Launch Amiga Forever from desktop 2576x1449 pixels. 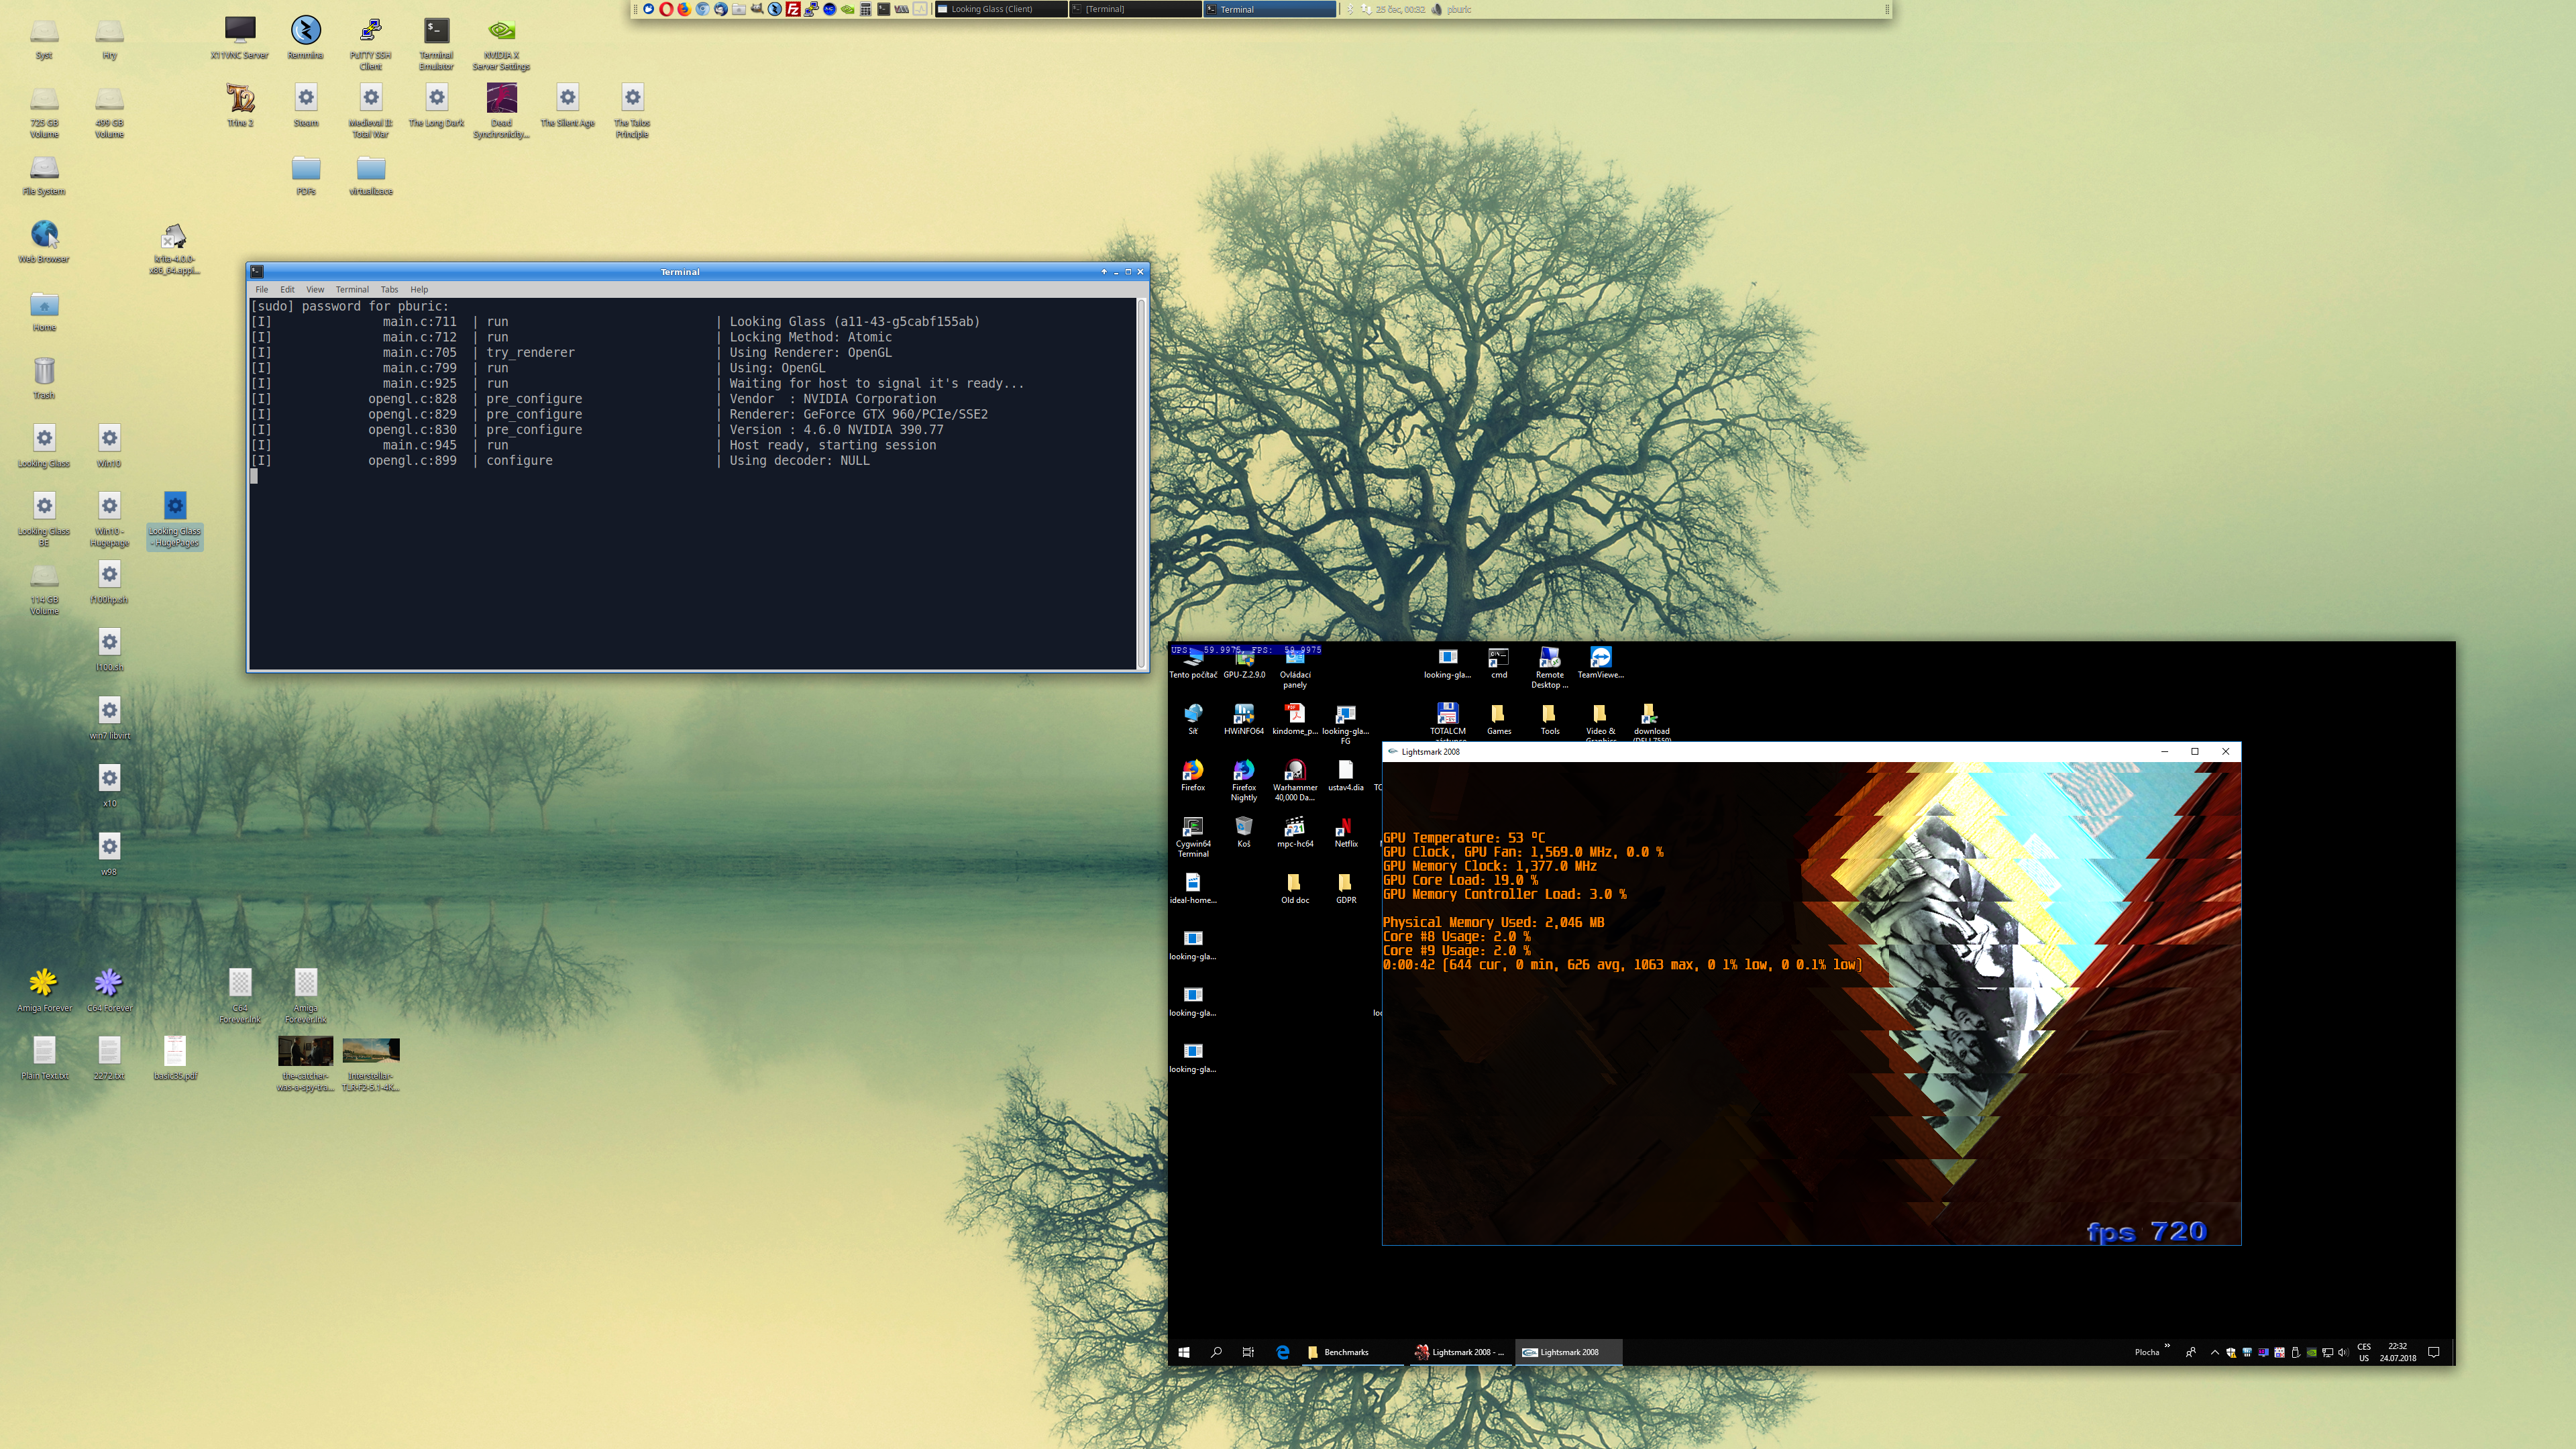[x=44, y=989]
